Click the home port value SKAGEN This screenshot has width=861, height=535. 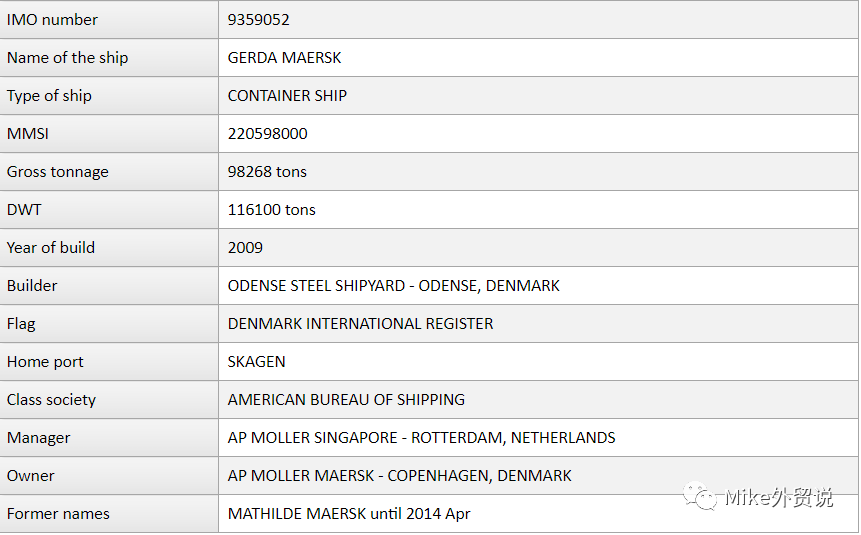256,361
